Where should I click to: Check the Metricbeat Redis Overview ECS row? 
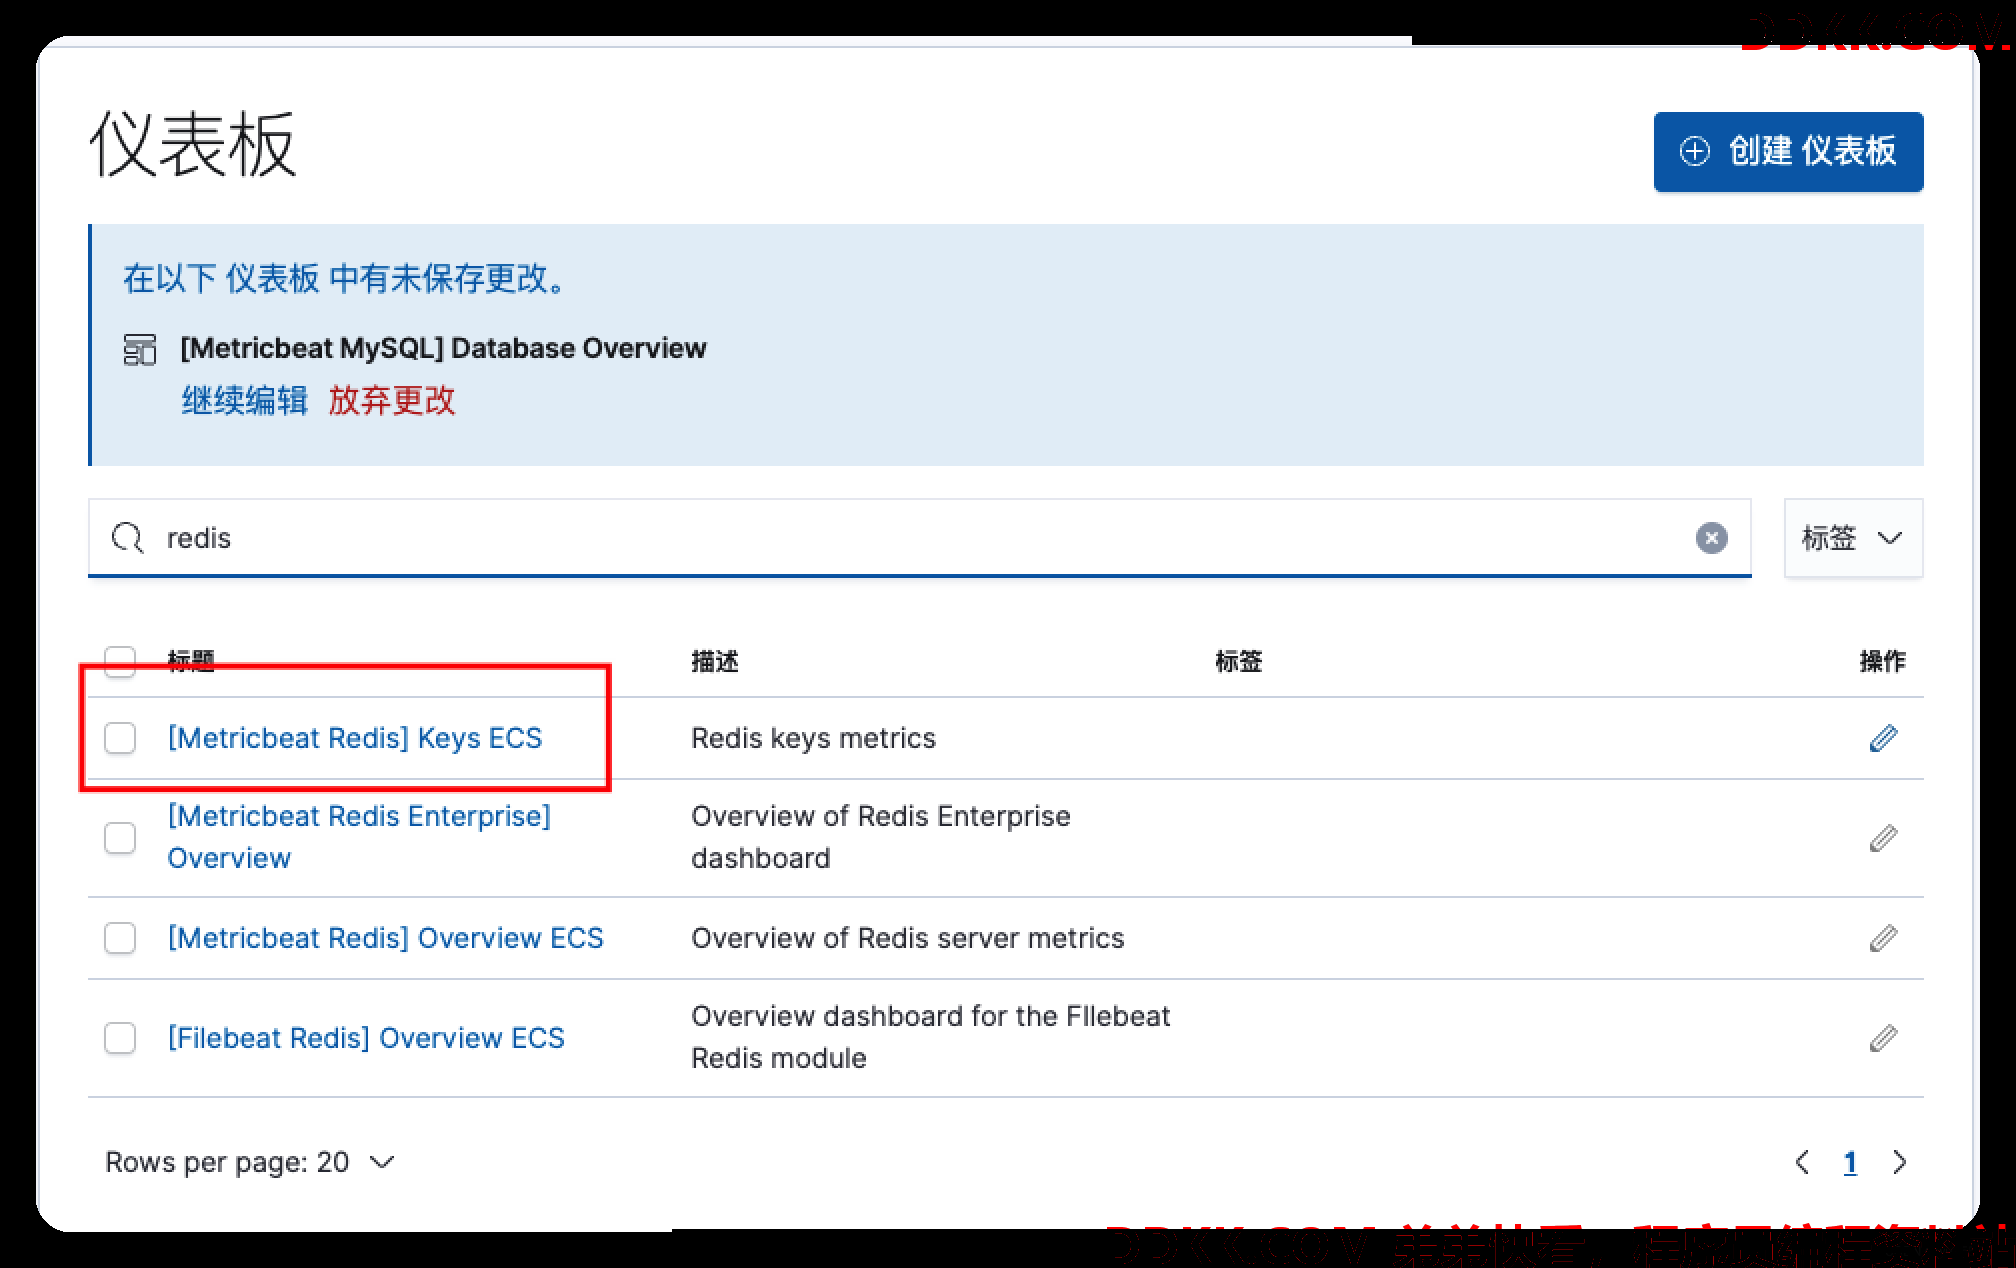tap(120, 938)
